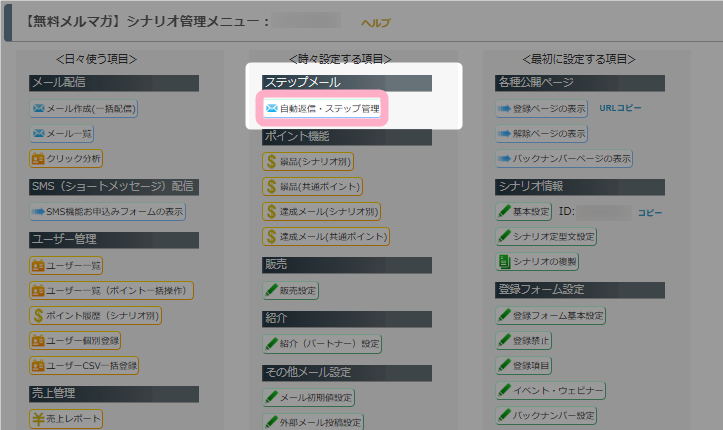Open 販売設定 button

(x=291, y=290)
